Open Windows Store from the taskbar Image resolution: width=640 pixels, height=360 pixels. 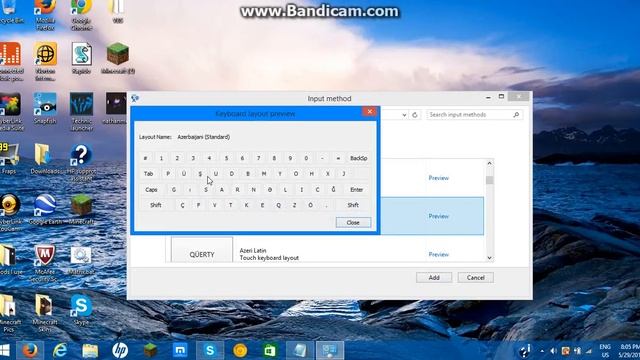click(270, 350)
